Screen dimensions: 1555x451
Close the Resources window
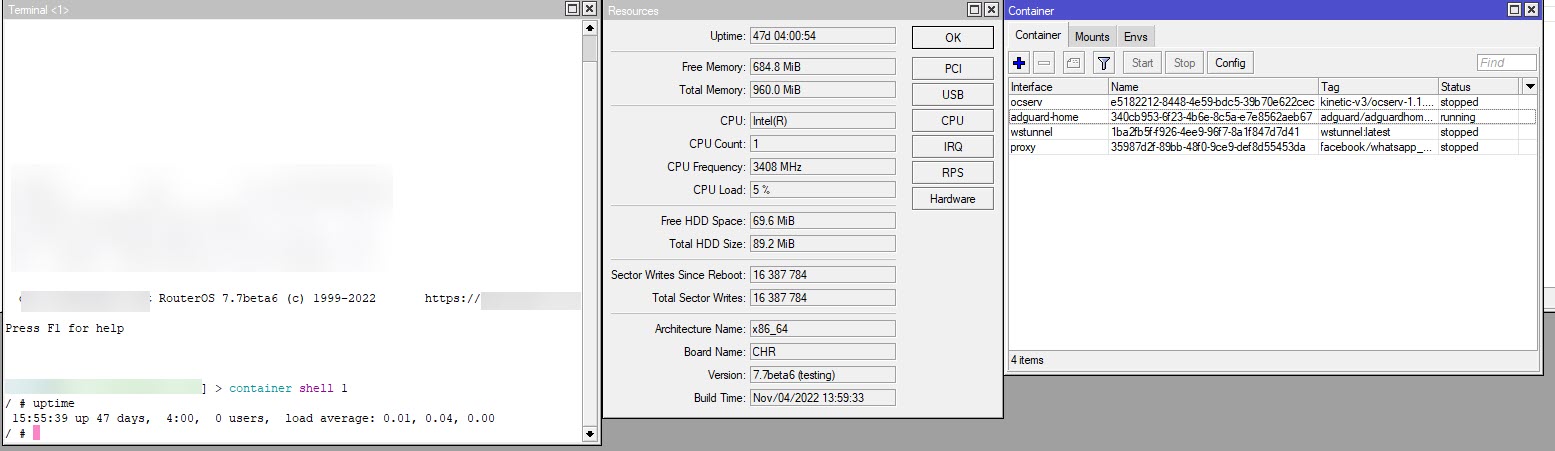pos(991,9)
